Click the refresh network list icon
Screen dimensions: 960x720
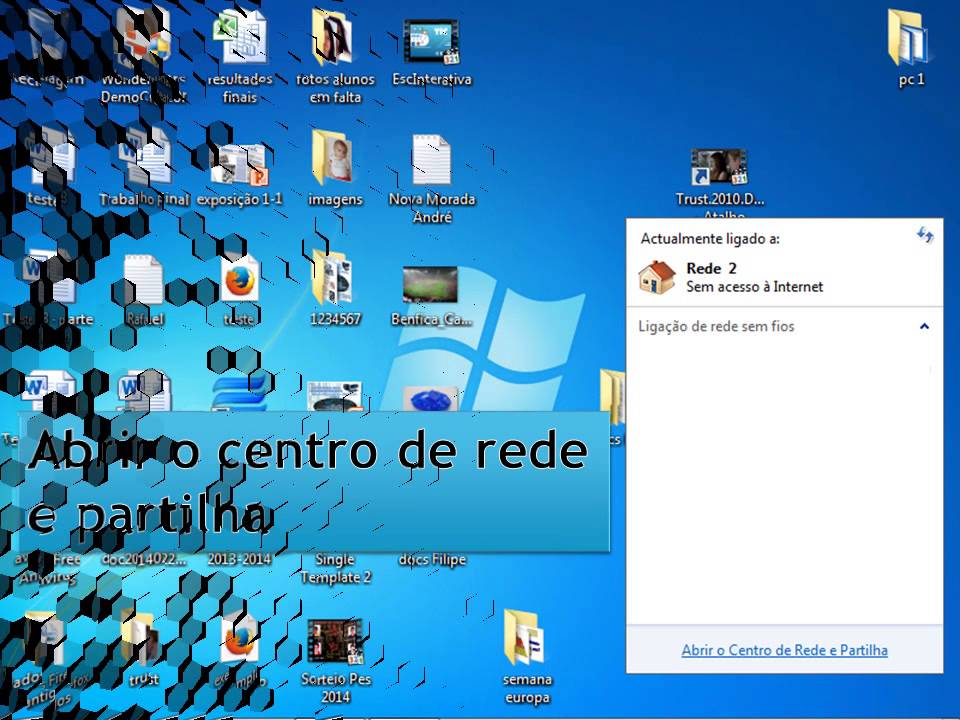[925, 234]
